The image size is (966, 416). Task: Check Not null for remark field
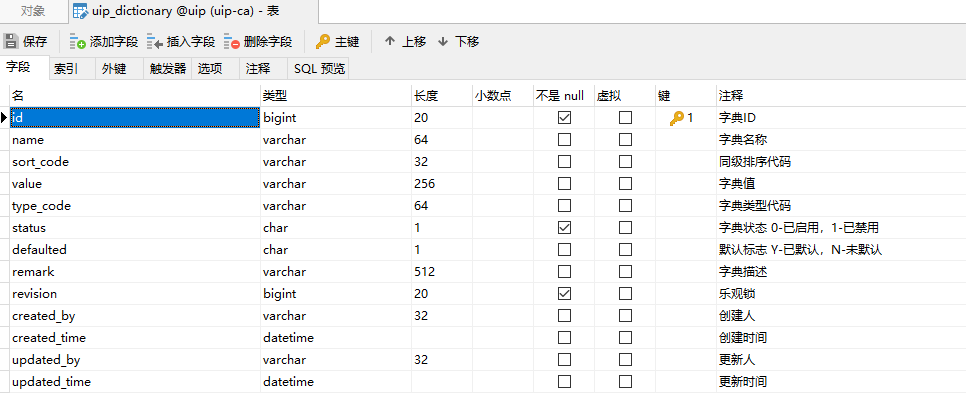coord(564,272)
